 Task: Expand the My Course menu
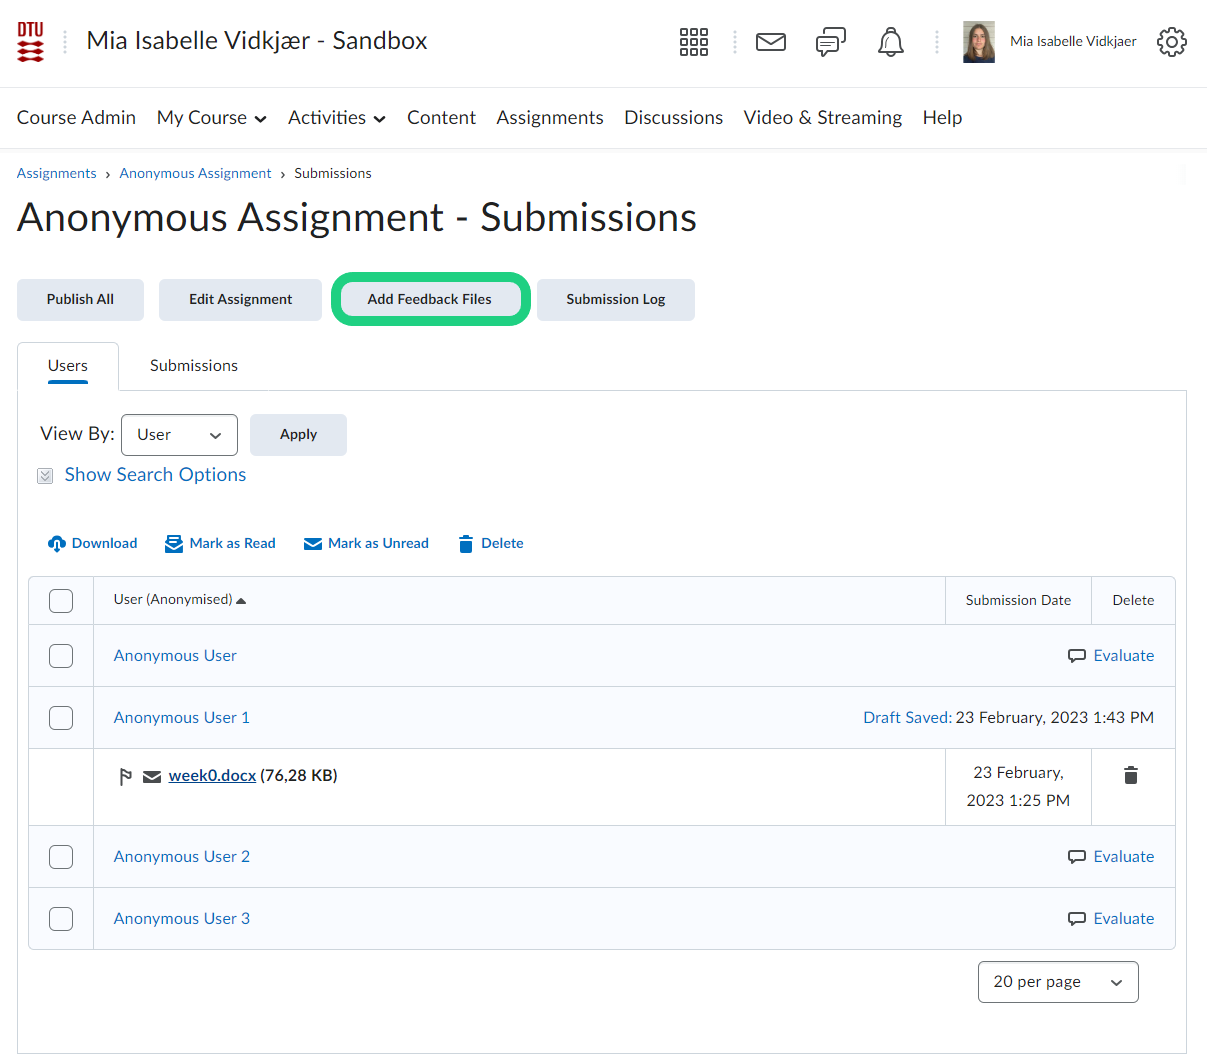pyautogui.click(x=212, y=118)
